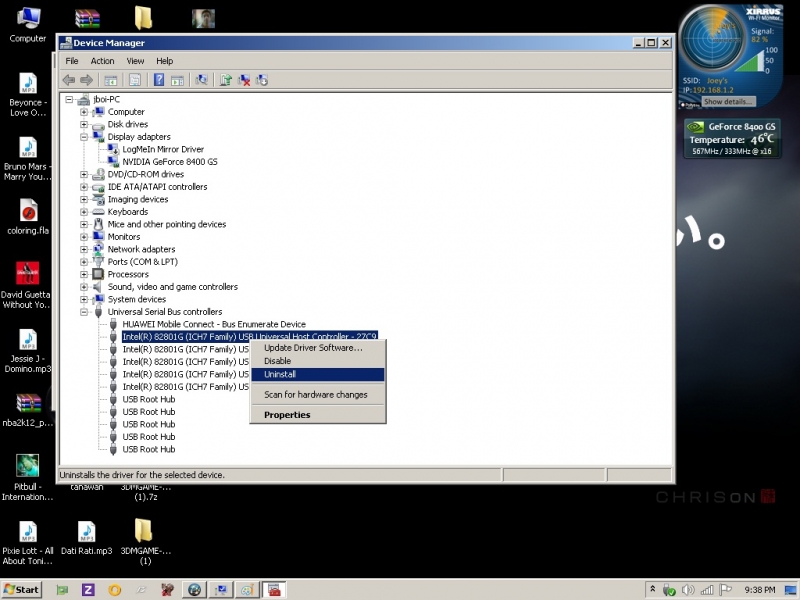Open the Computer desktop icon

point(28,24)
